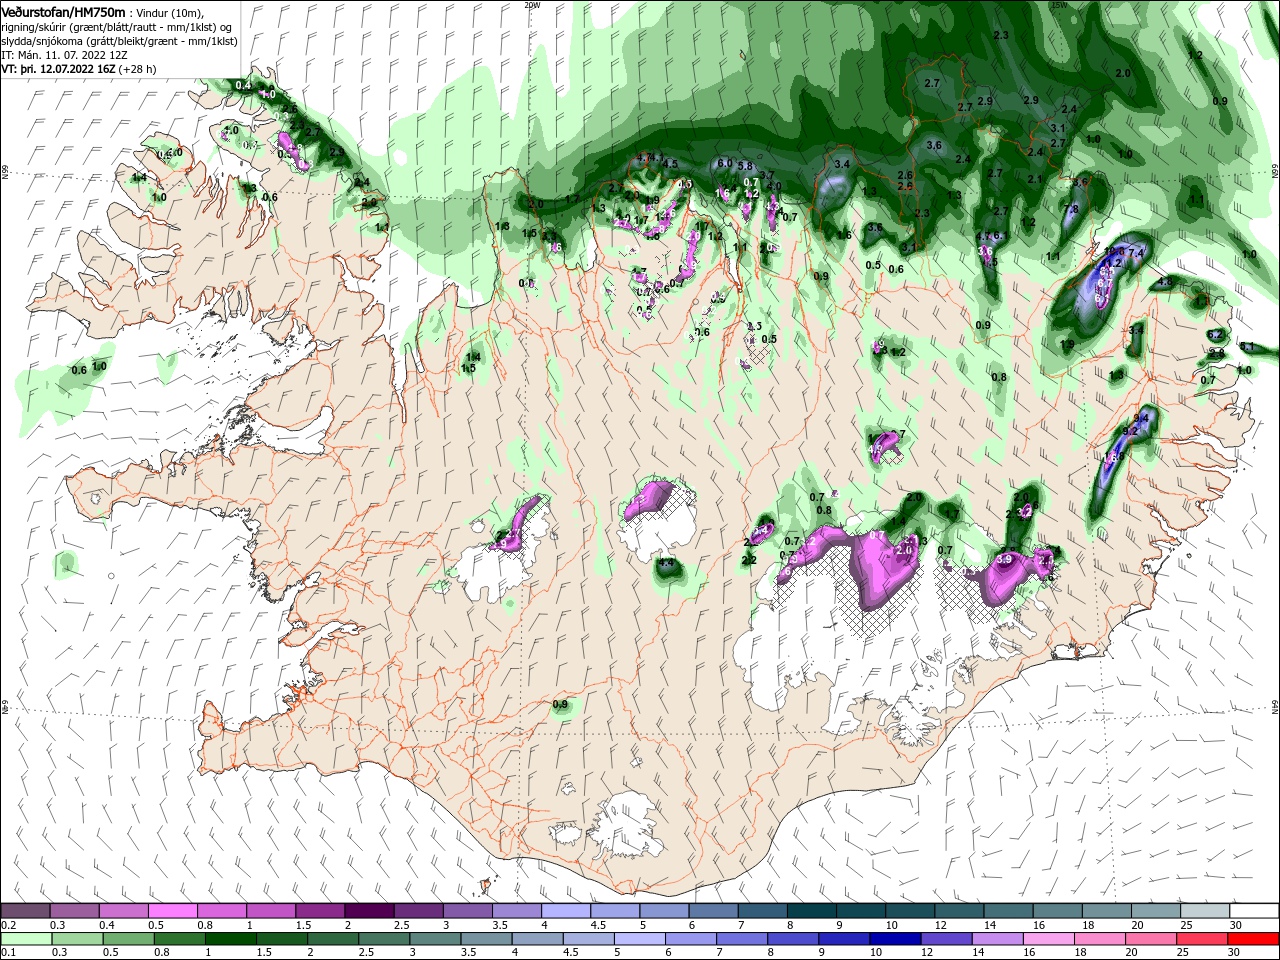1280x960 pixels.
Task: Click the dark green rain swatch at 1
Action: pyautogui.click(x=230, y=939)
